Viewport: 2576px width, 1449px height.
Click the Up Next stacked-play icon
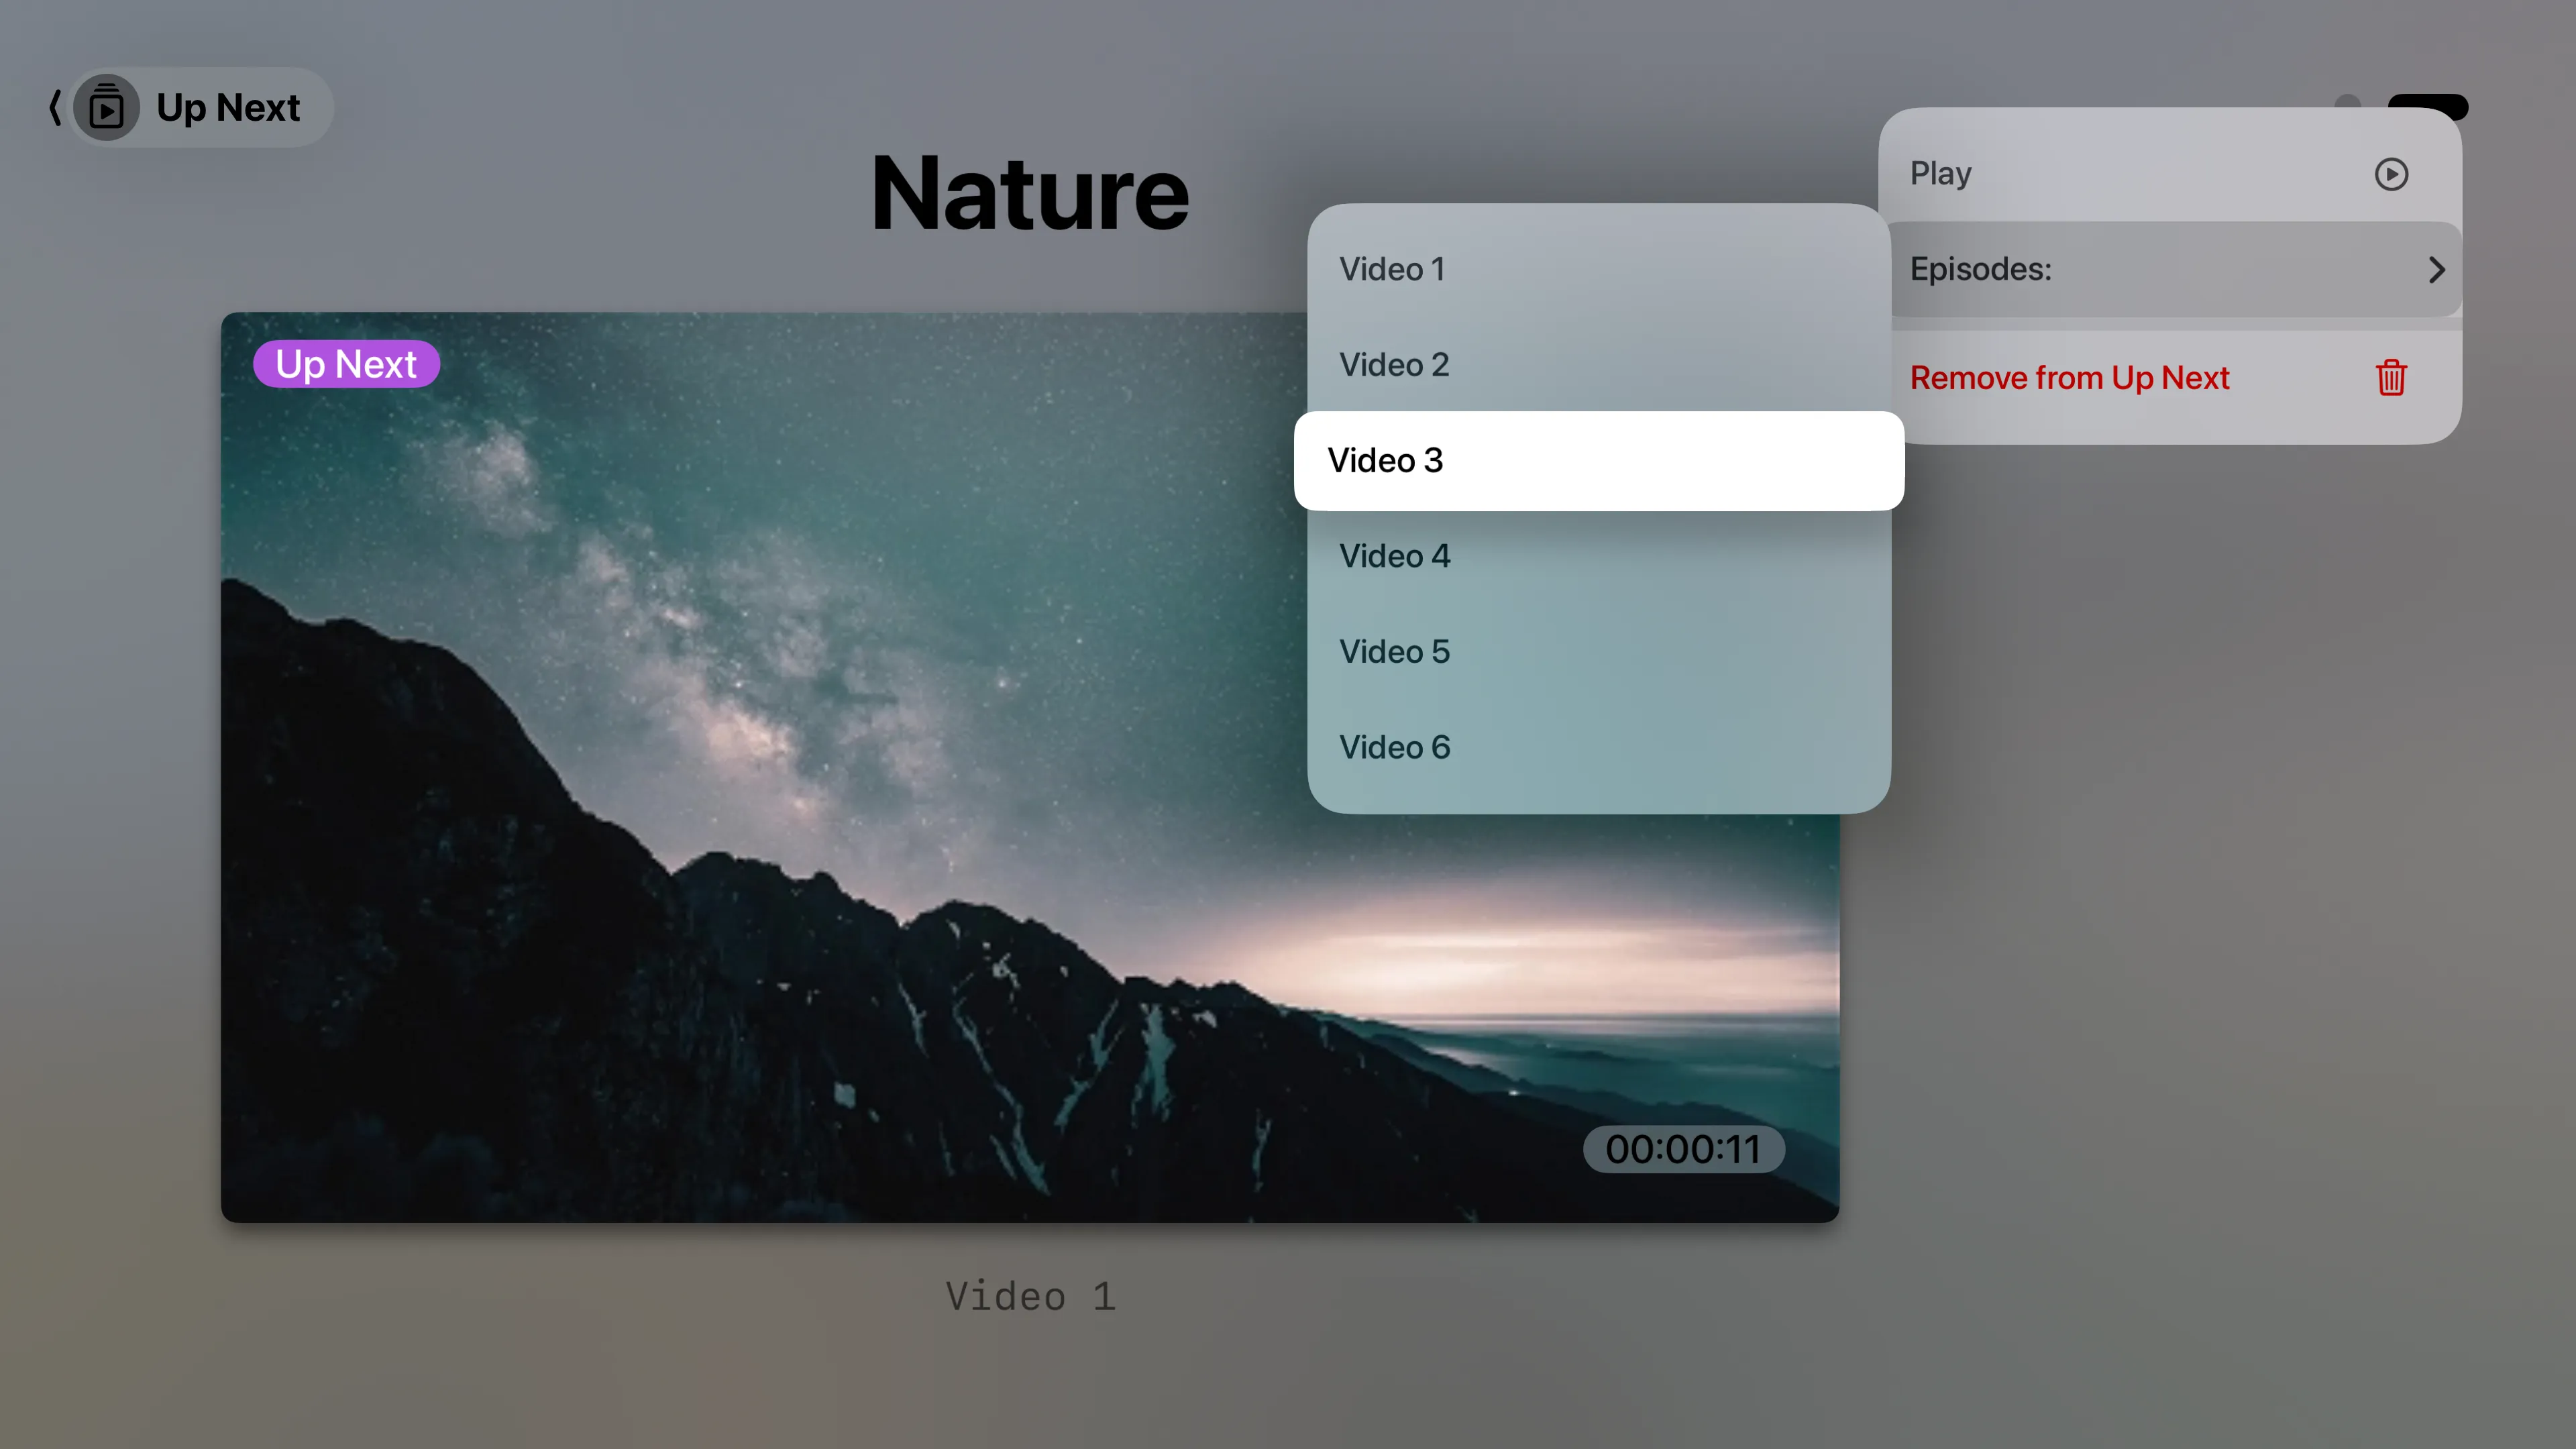pos(106,107)
